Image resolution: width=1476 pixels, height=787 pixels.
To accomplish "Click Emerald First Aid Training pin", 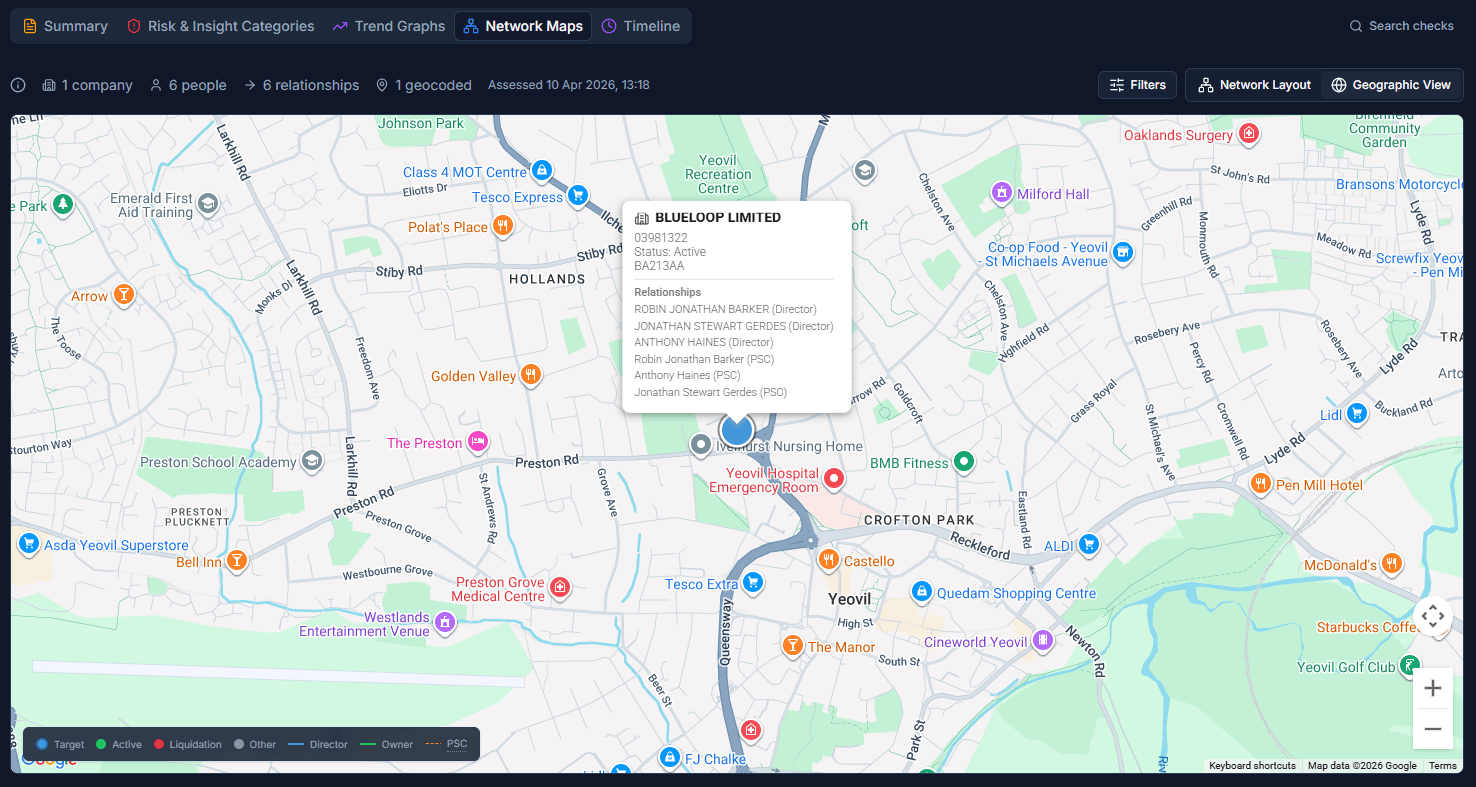I will 208,204.
